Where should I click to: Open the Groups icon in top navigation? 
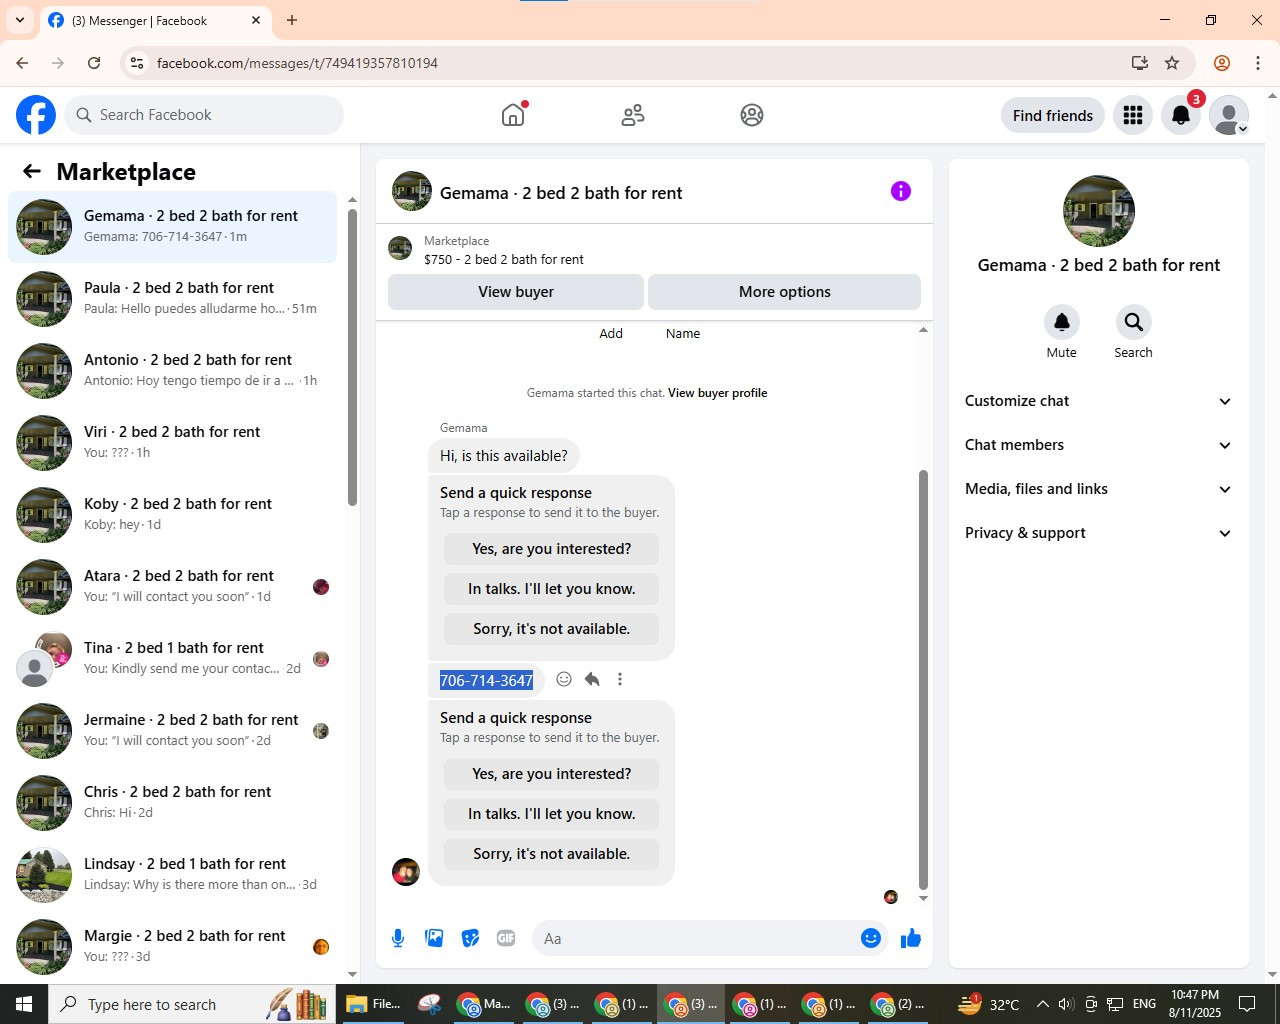pos(752,115)
